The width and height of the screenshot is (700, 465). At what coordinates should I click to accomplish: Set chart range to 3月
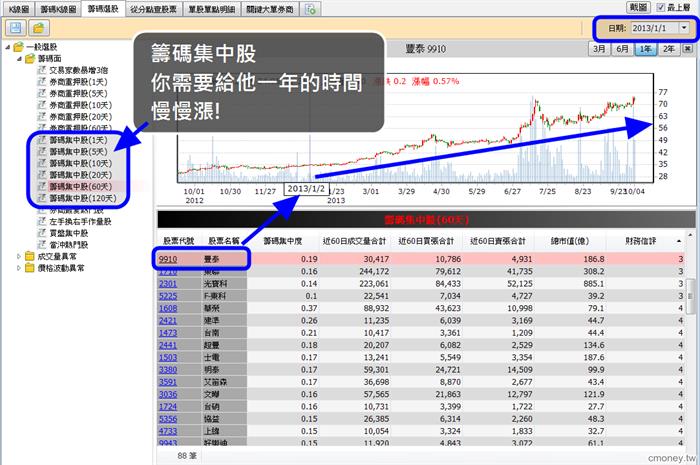pos(599,49)
